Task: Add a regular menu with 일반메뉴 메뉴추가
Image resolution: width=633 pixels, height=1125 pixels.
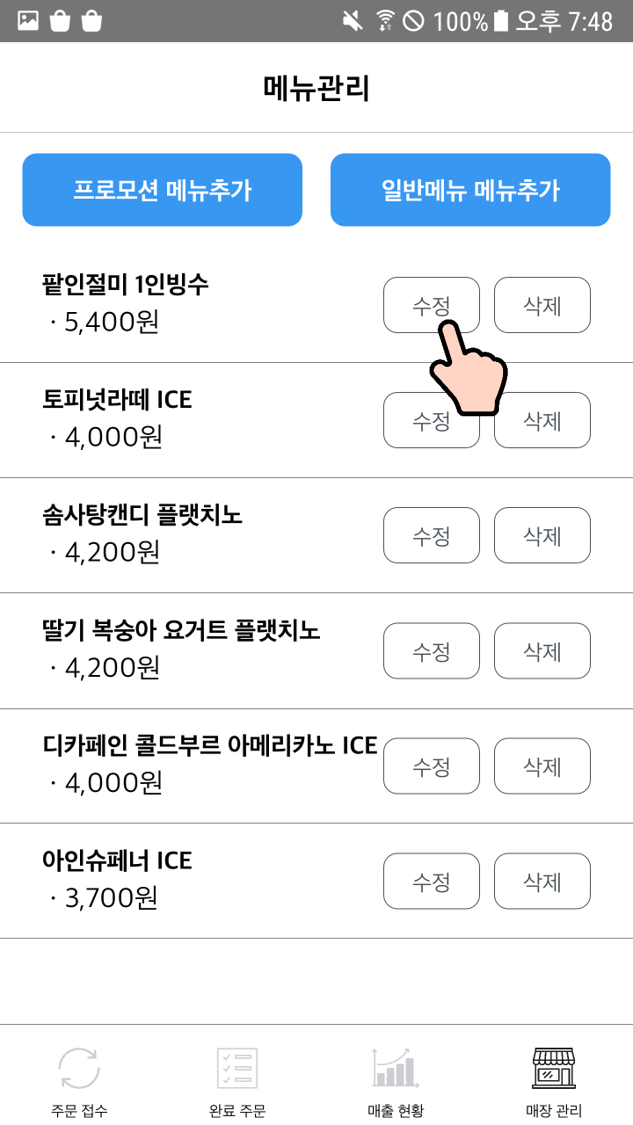Action: (x=470, y=189)
